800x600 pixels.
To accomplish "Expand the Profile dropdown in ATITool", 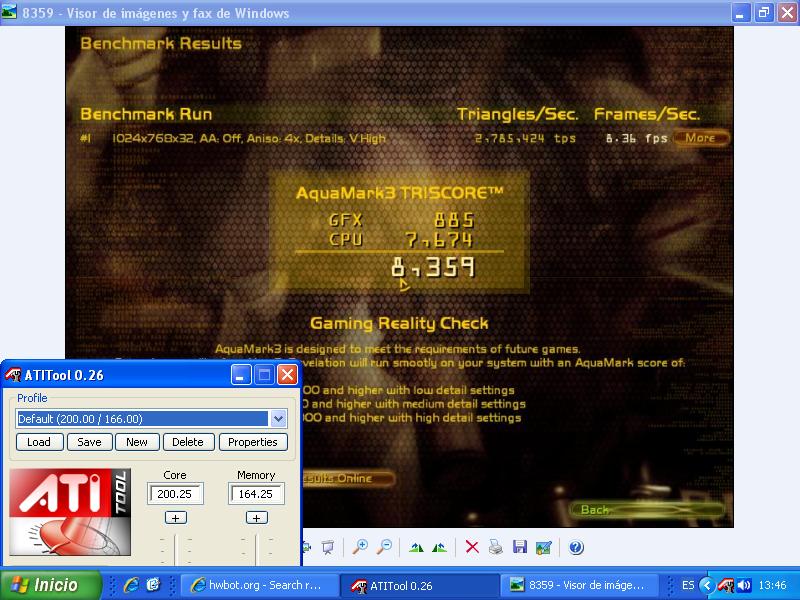I will (x=278, y=419).
